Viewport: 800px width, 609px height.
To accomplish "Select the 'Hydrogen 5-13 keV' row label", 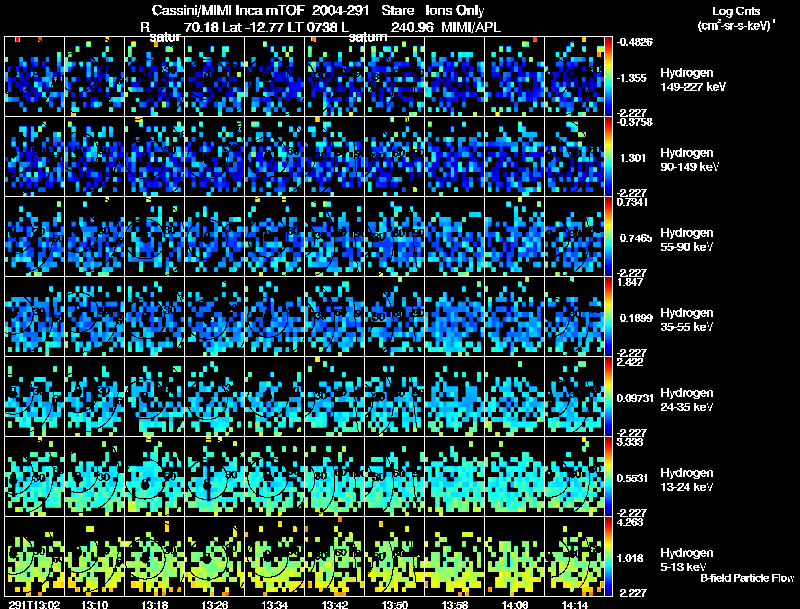I will (687, 560).
